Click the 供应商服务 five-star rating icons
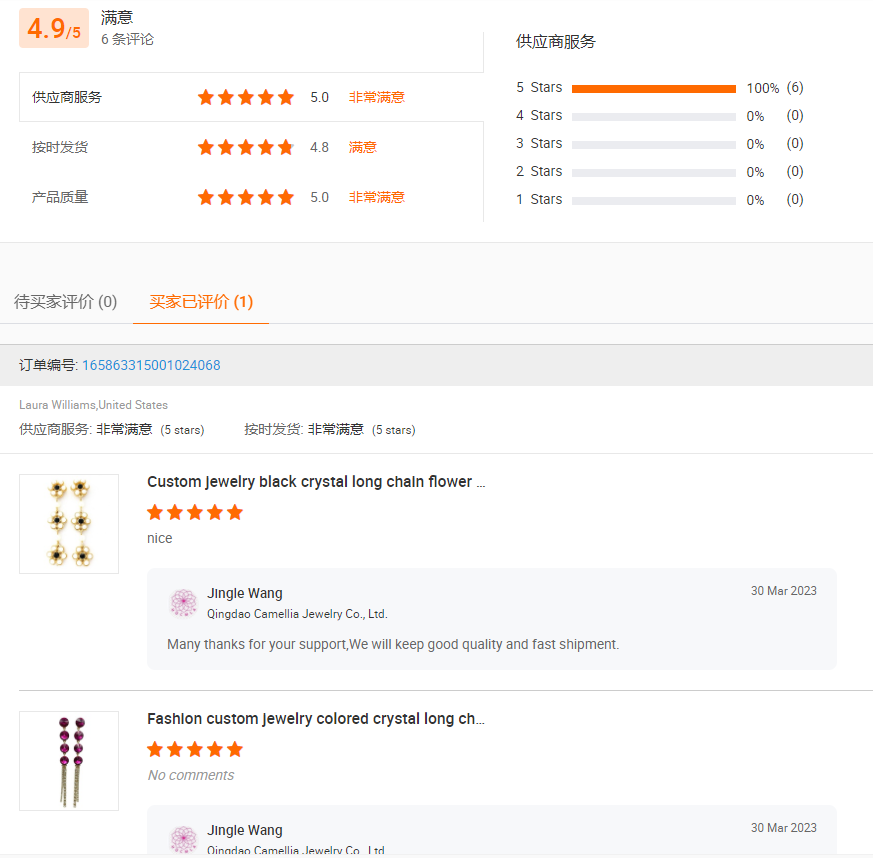This screenshot has height=858, width=873. 245,97
